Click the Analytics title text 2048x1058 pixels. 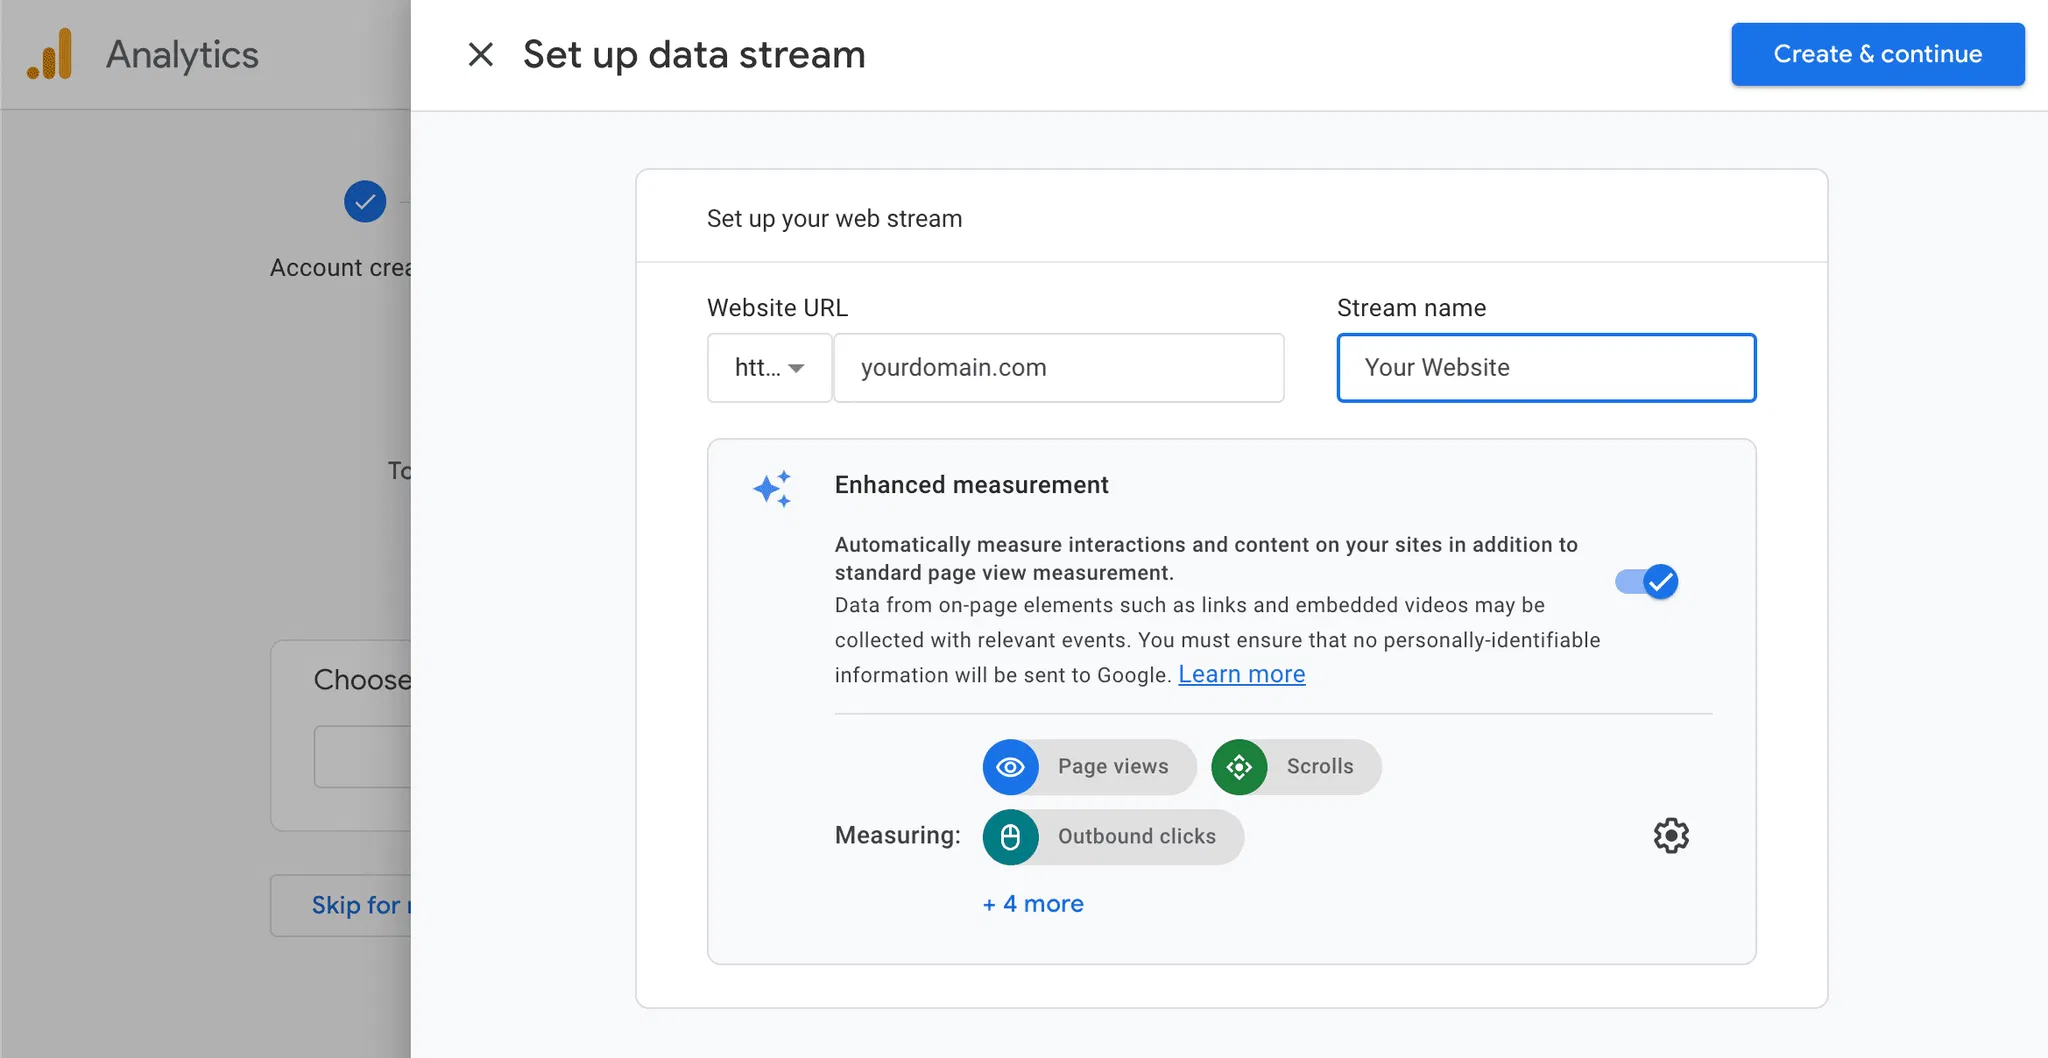click(182, 55)
